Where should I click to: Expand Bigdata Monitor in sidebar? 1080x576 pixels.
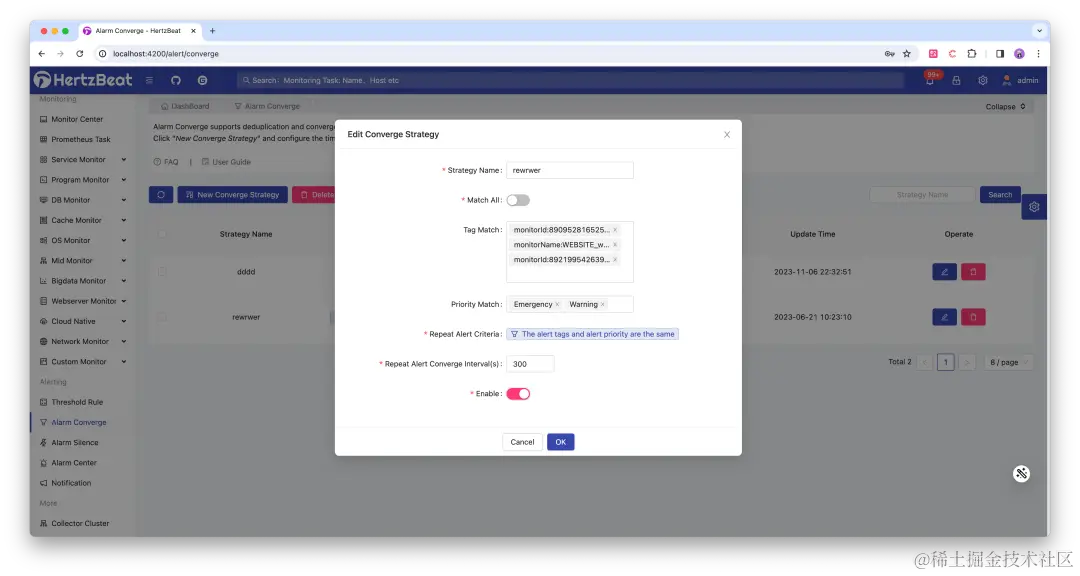coord(83,280)
